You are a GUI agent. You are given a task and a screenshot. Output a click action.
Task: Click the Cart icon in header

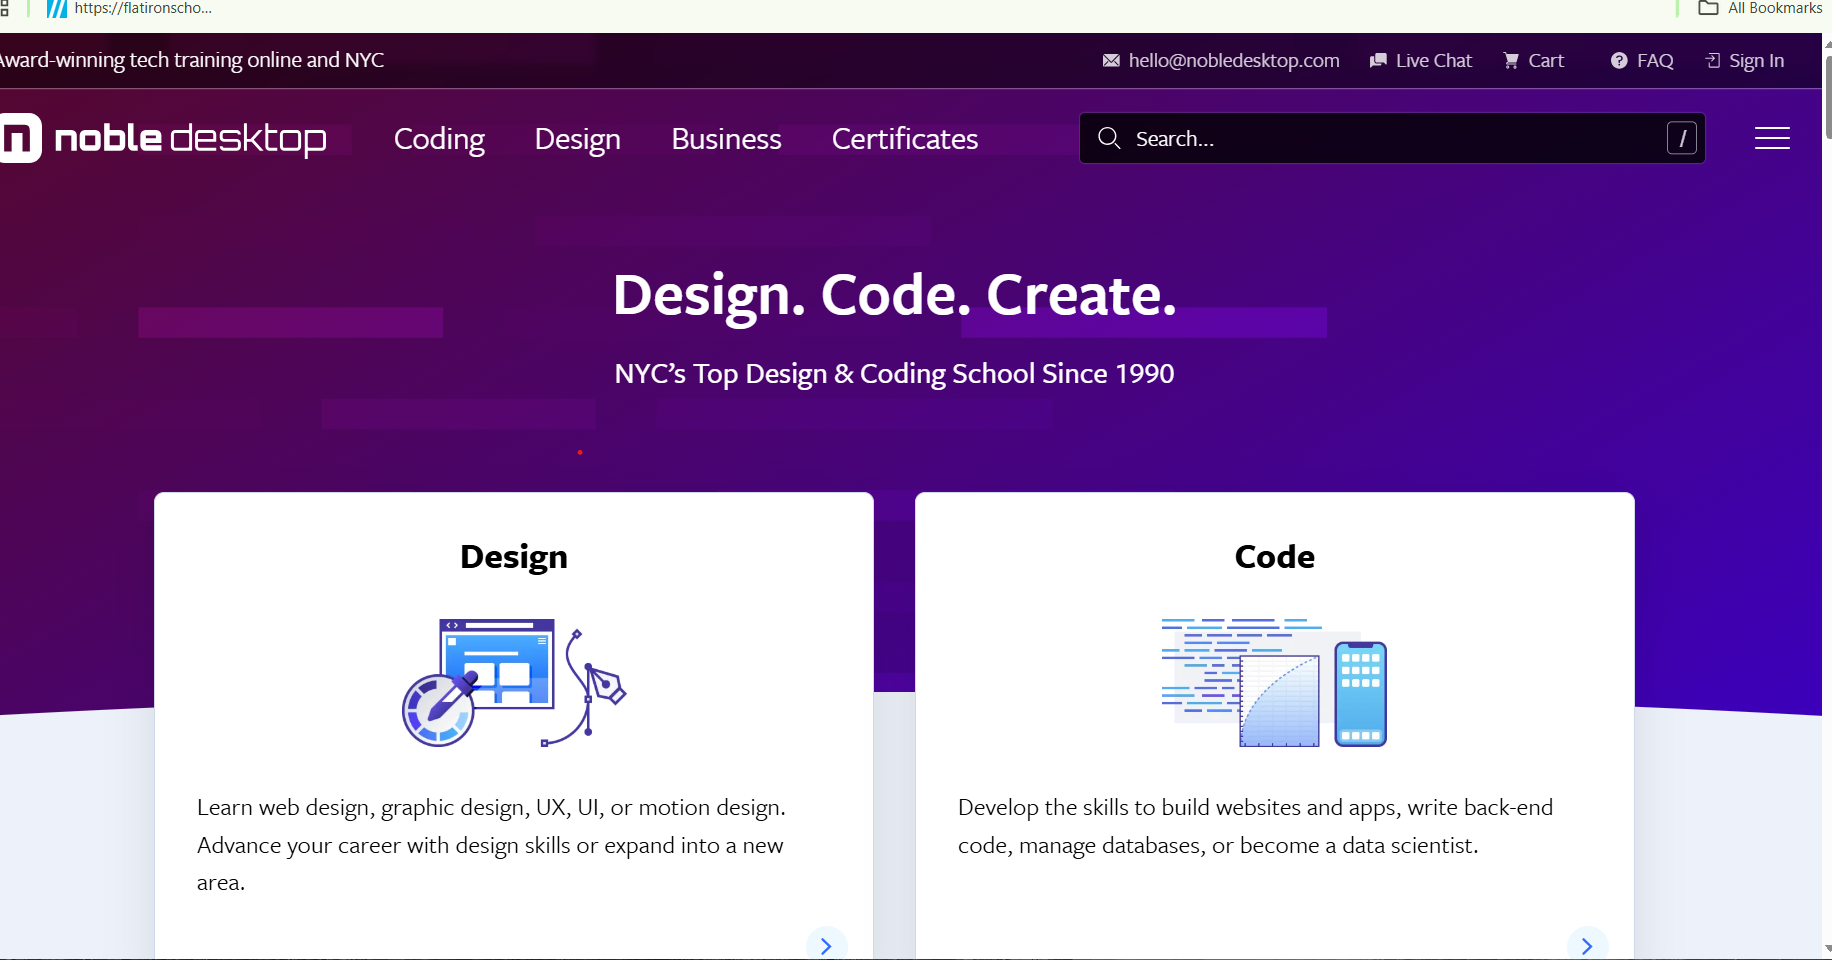[x=1511, y=61]
